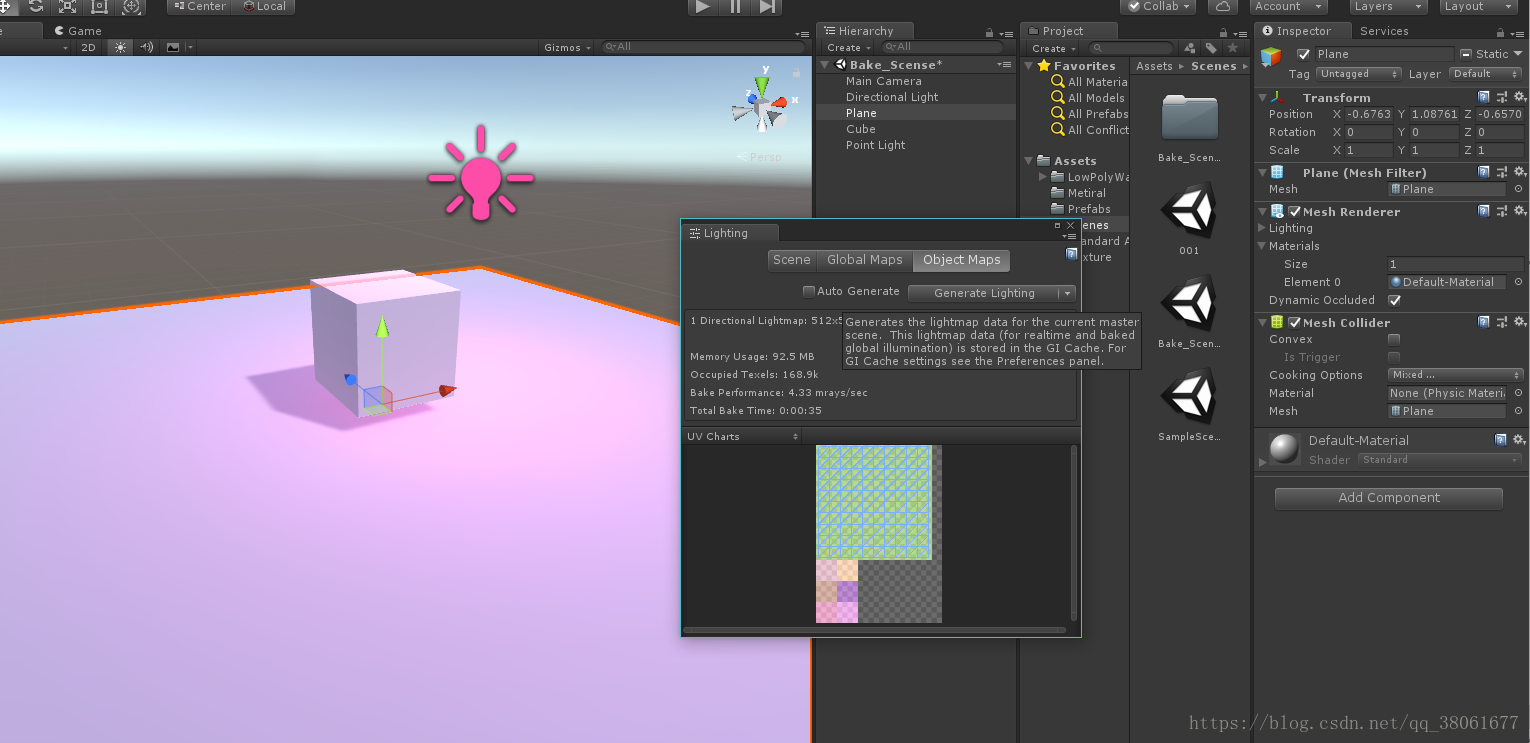Toggle the Local handle rotation button

(263, 6)
